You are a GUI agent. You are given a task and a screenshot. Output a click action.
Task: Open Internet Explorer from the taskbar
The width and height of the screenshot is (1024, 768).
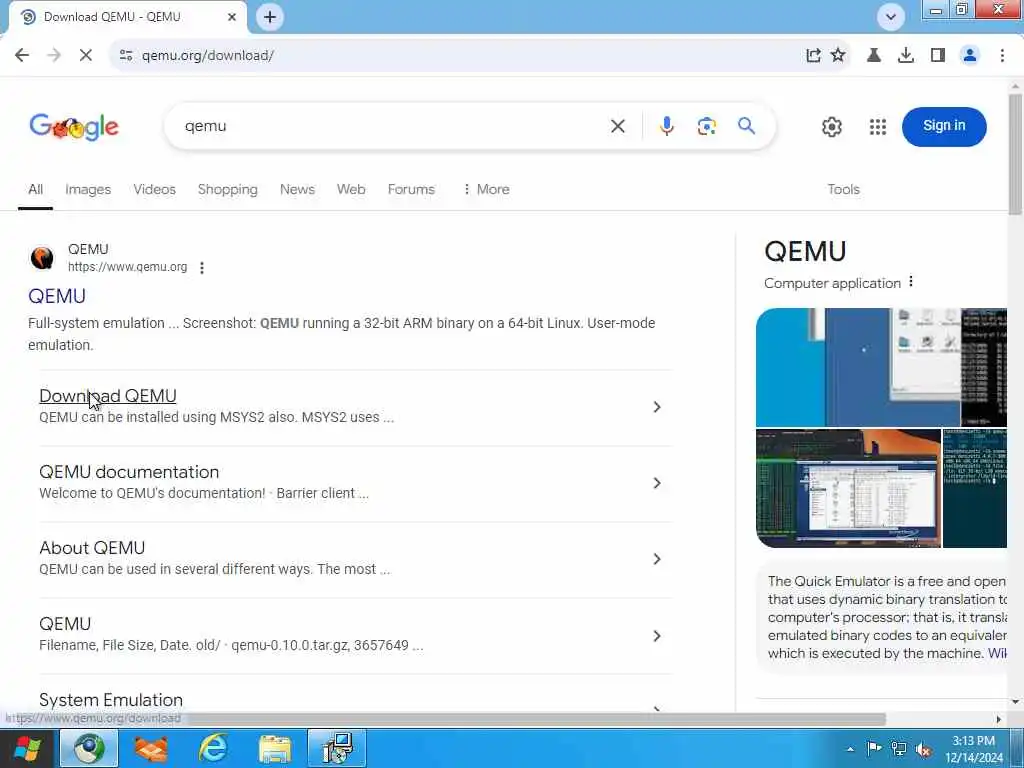(x=214, y=748)
